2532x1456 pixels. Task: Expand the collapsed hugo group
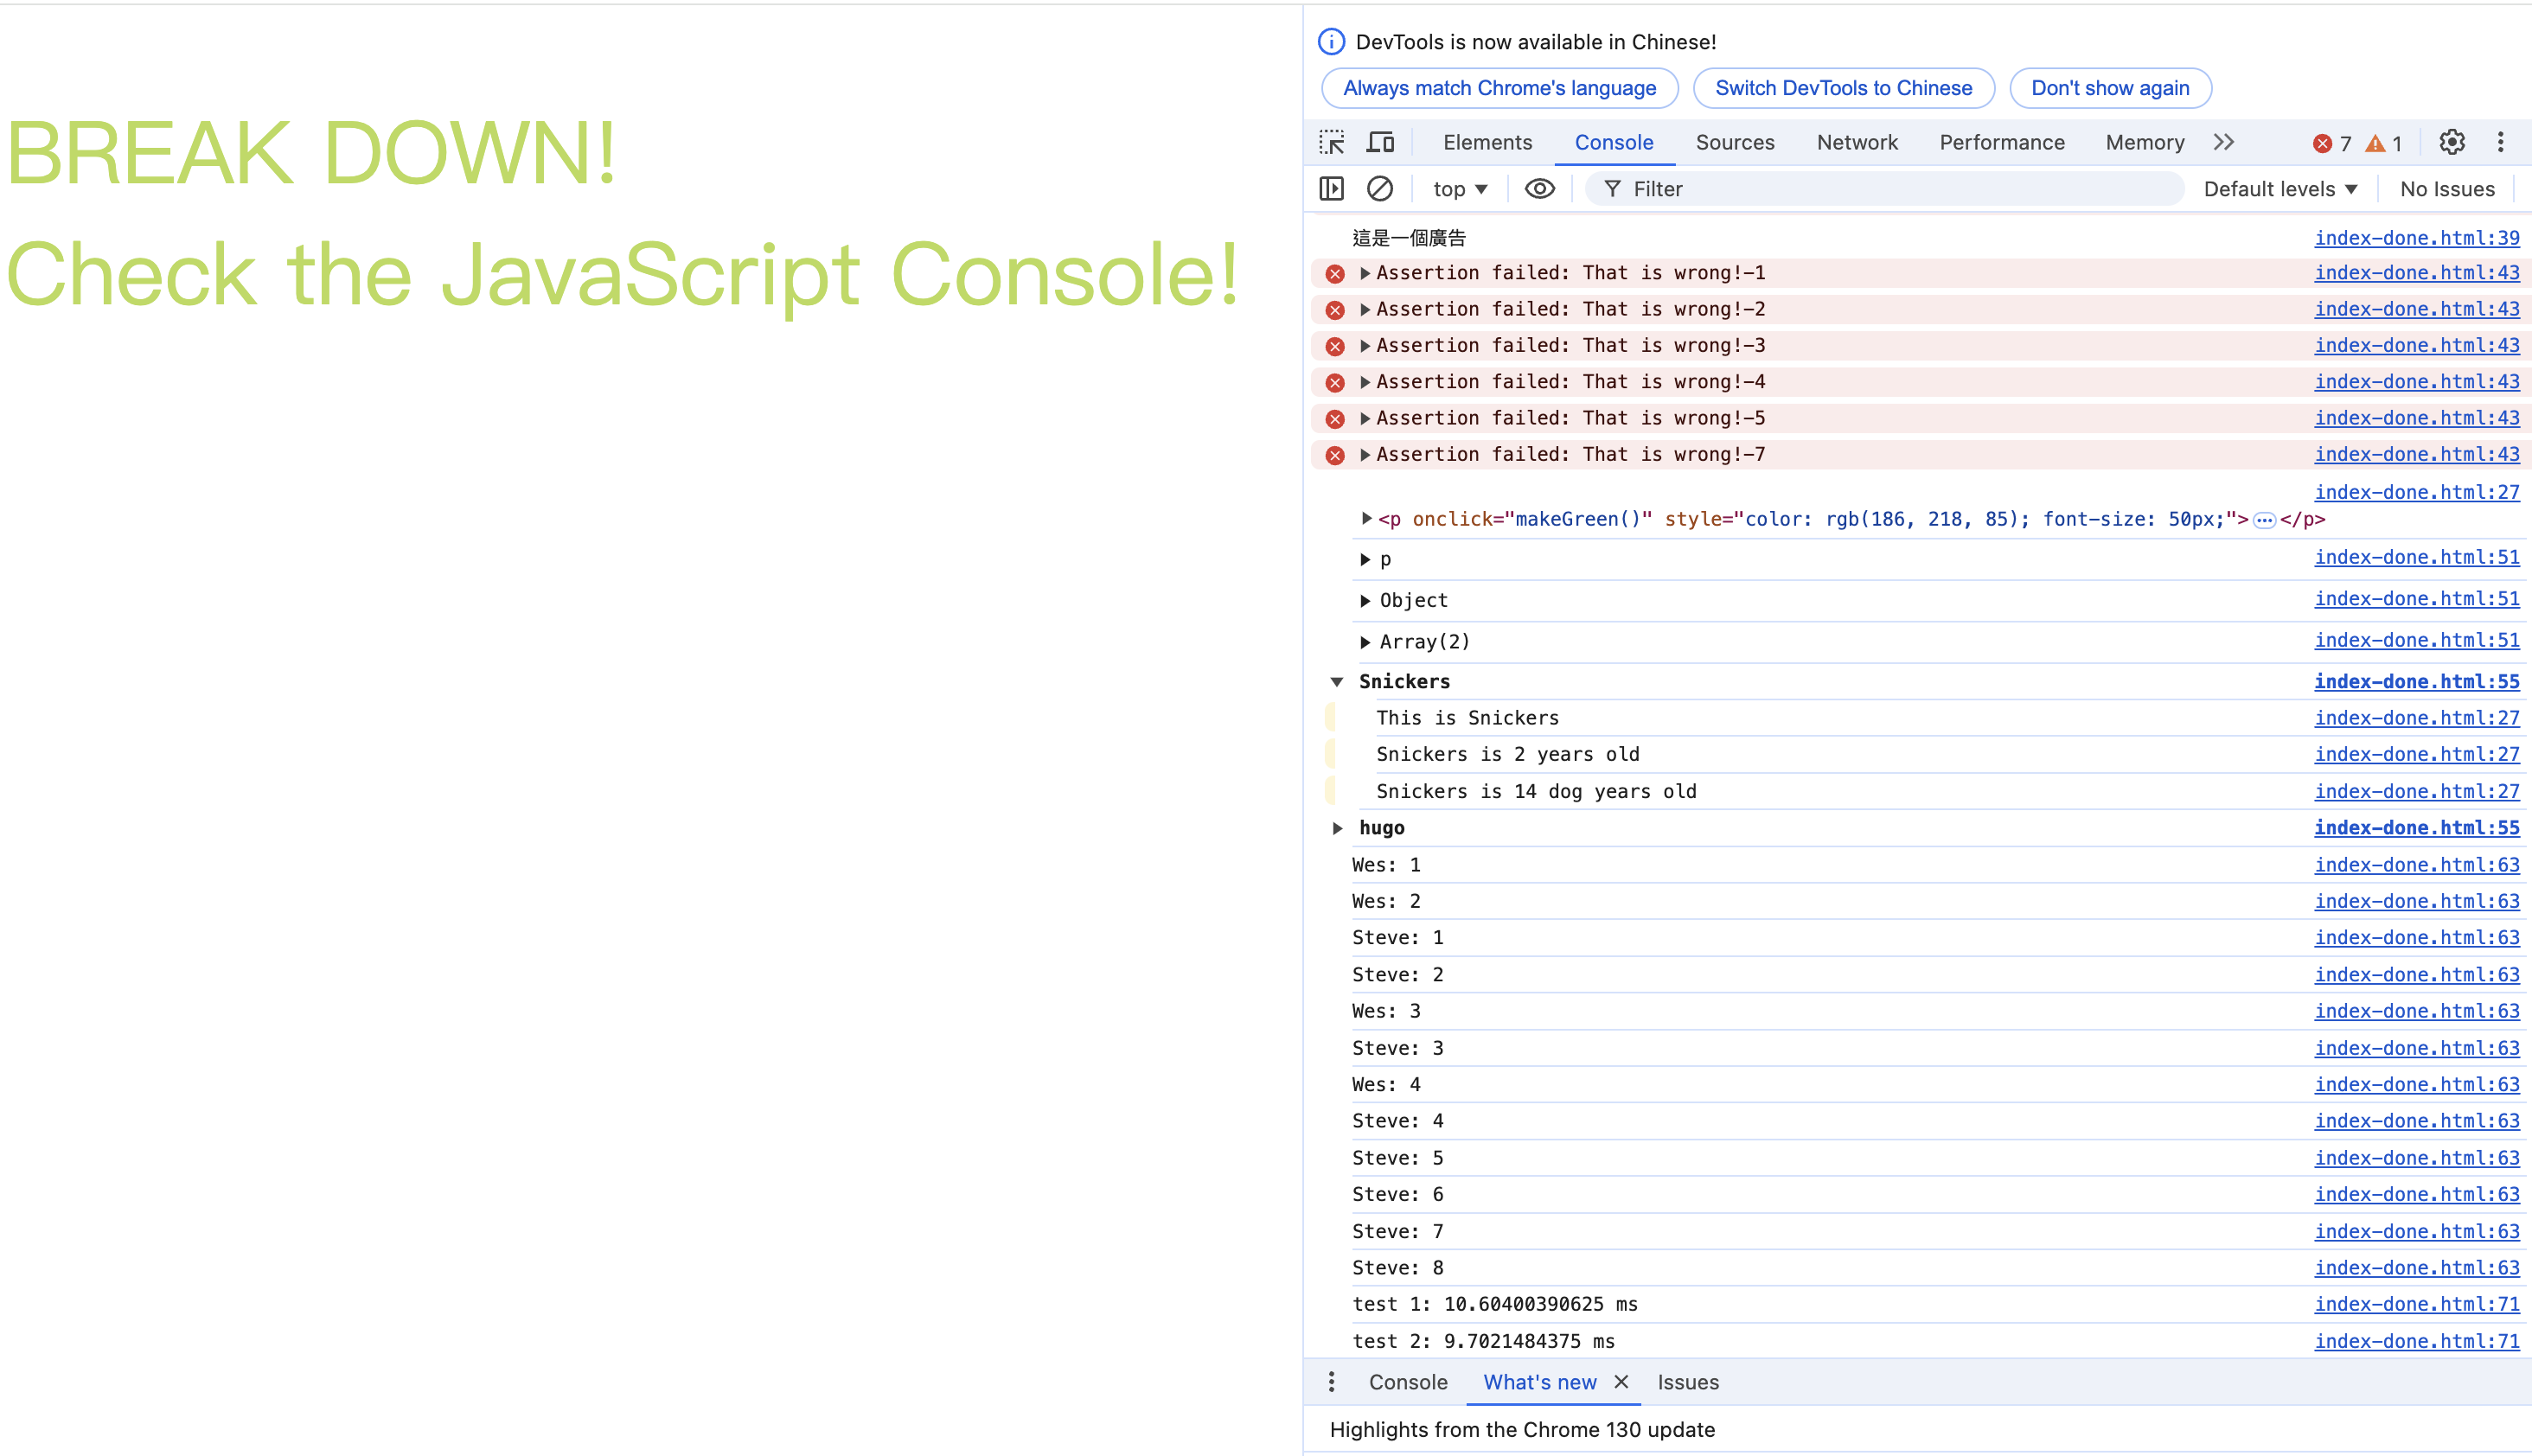[x=1337, y=828]
